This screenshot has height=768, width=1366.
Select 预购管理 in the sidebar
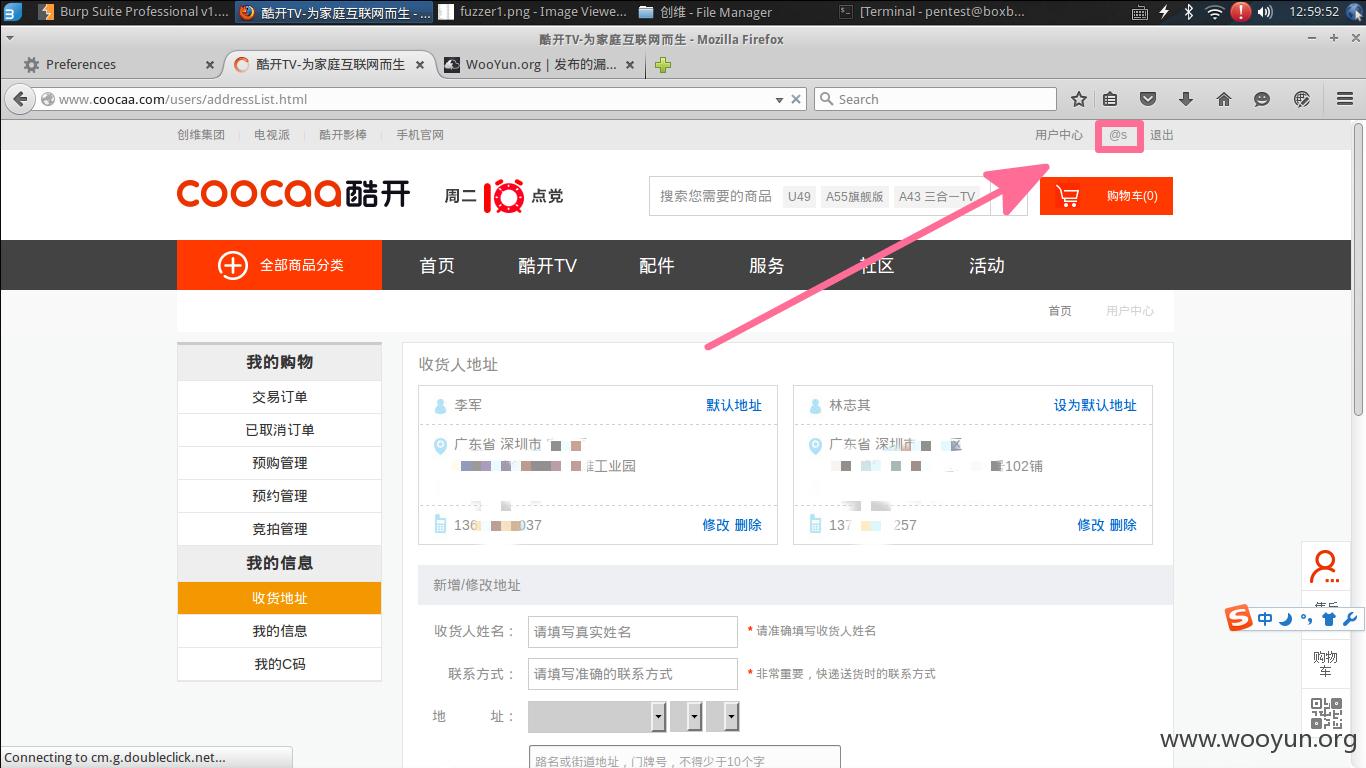pos(279,463)
